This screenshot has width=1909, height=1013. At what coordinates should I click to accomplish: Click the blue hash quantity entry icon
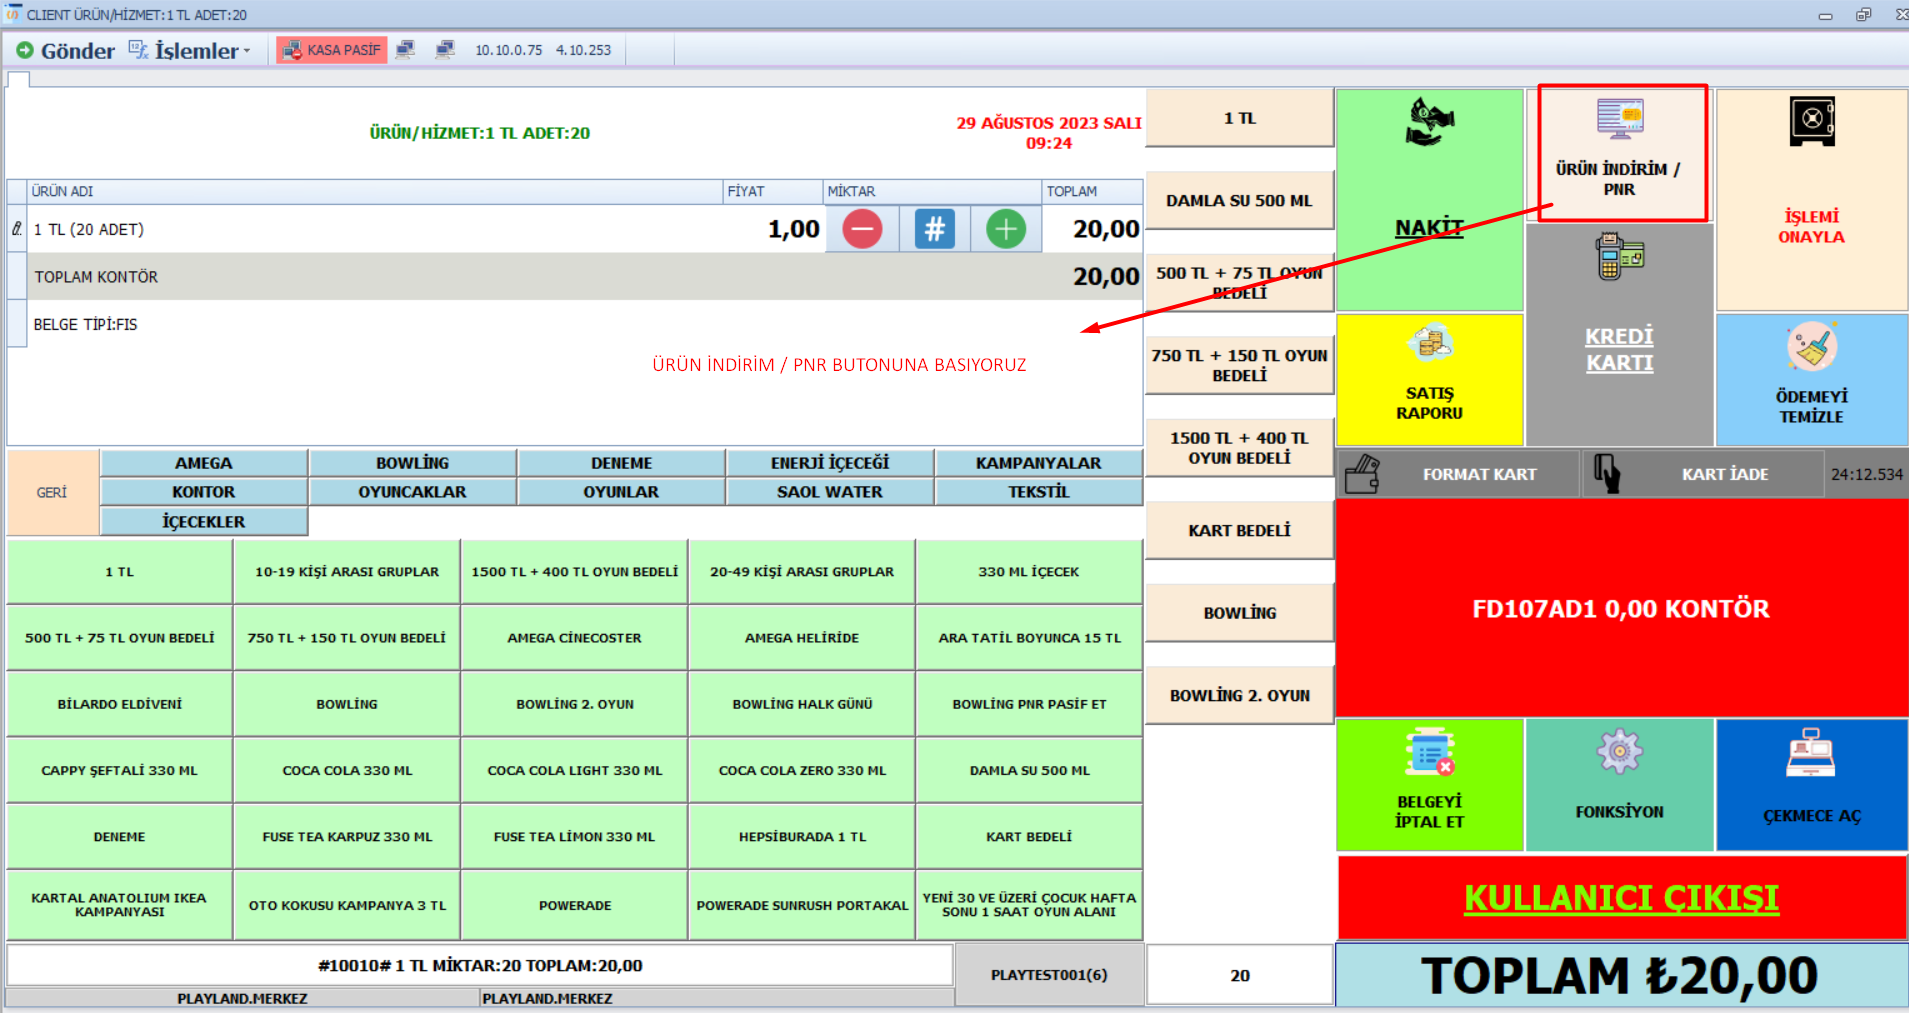tap(934, 229)
